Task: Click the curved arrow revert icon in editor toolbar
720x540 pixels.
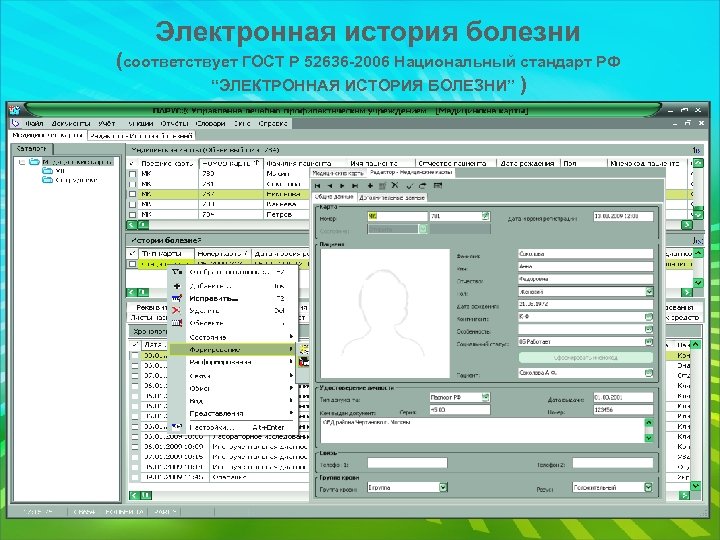Action: [422, 186]
